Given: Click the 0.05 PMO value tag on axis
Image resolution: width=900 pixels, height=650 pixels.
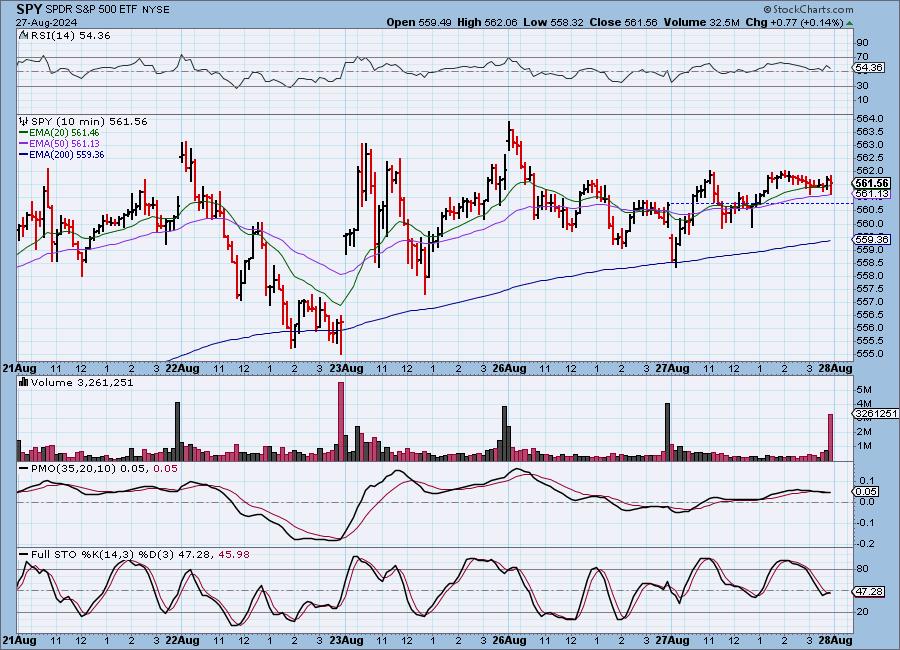Looking at the screenshot, I should point(866,492).
